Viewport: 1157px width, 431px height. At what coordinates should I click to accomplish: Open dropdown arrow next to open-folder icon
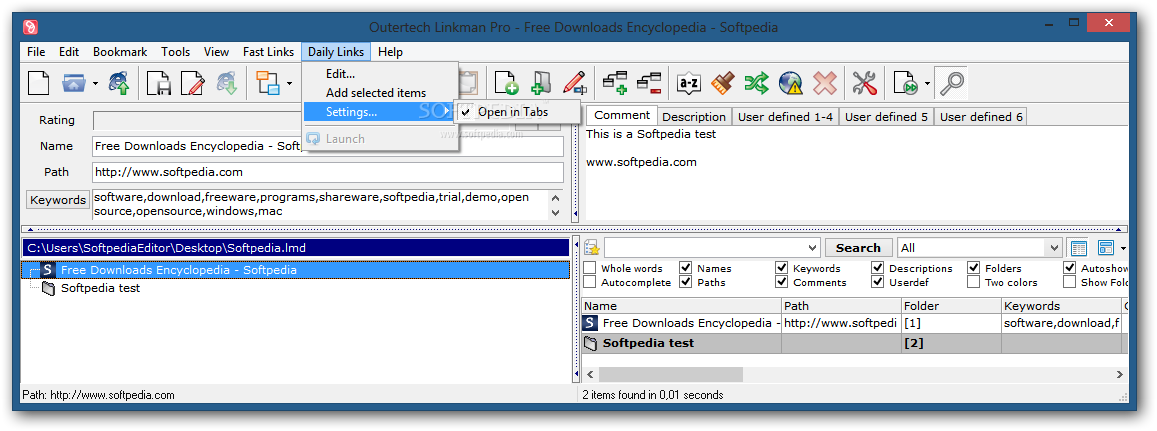point(95,83)
